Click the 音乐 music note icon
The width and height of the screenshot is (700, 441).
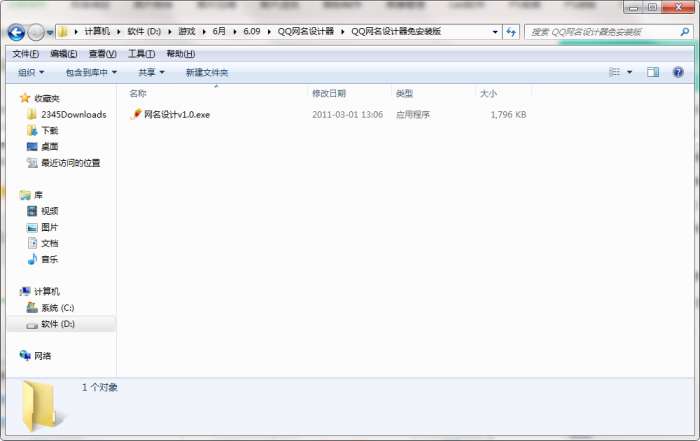coord(32,259)
